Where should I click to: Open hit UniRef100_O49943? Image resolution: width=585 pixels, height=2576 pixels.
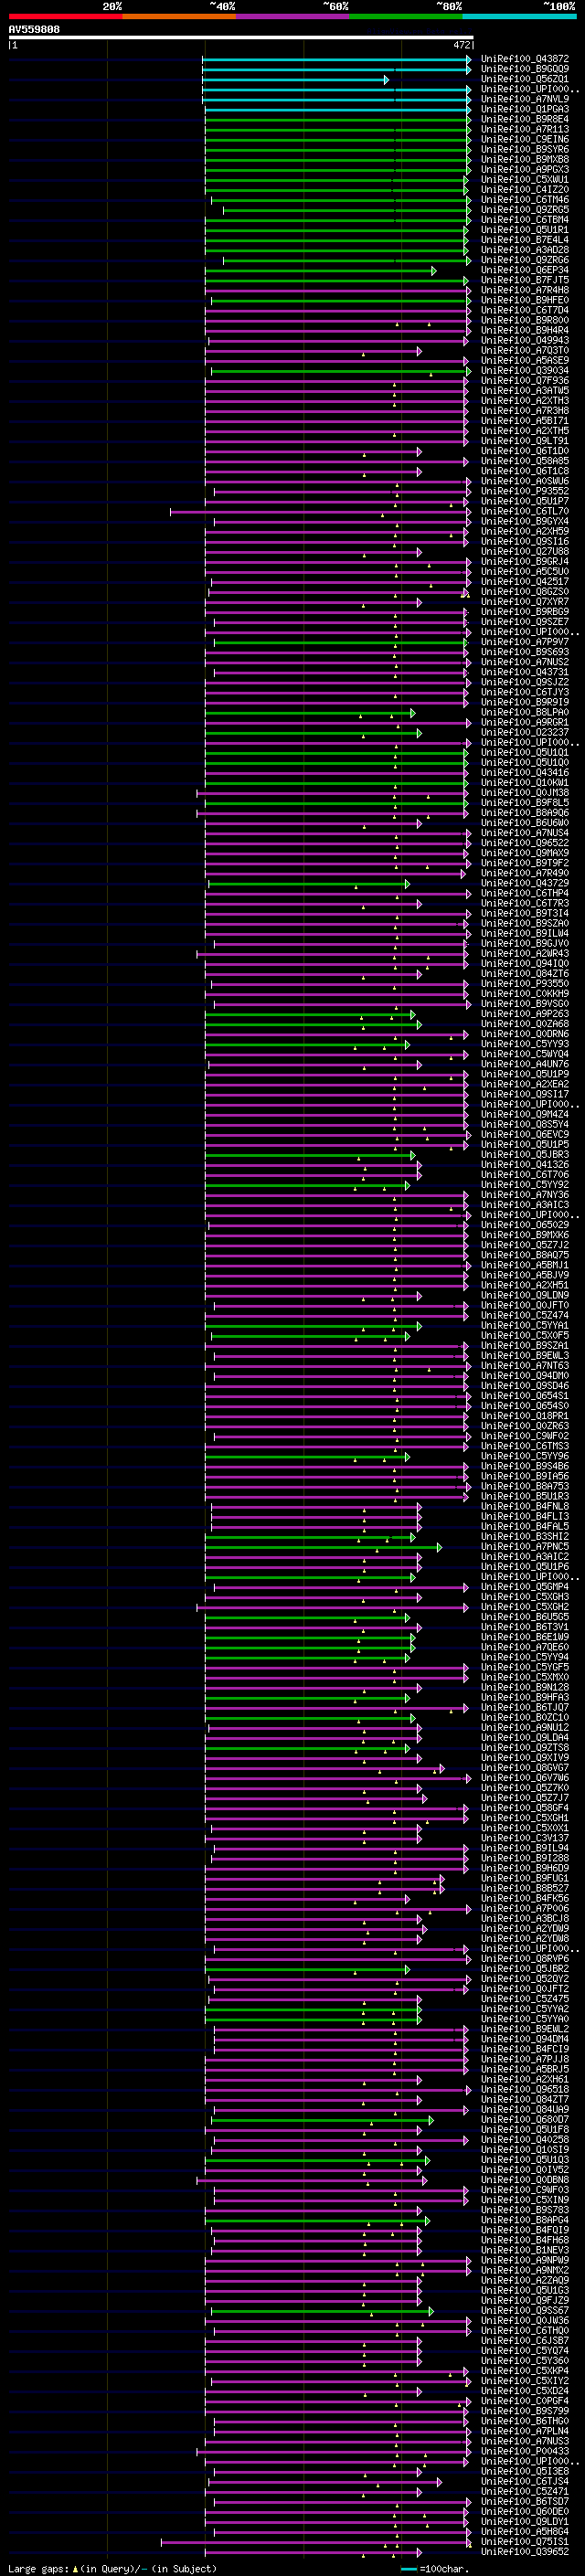coord(525,340)
